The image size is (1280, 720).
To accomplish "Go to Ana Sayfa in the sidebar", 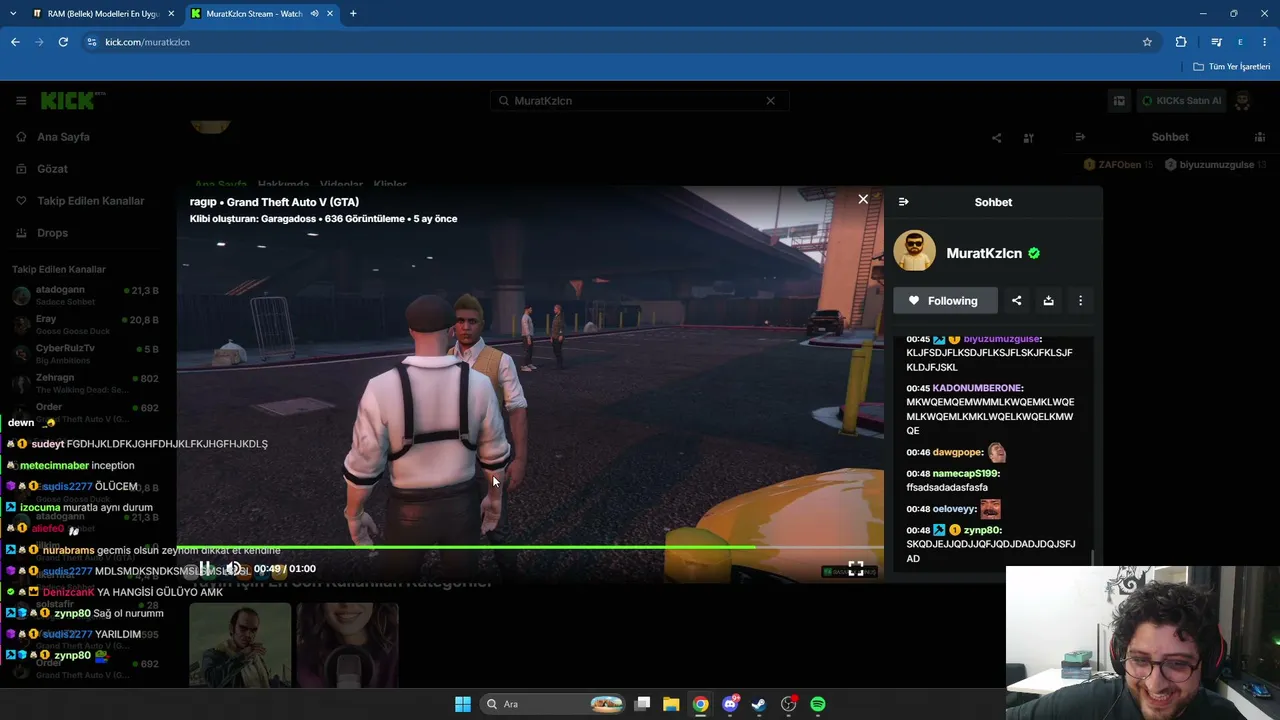I will (63, 137).
